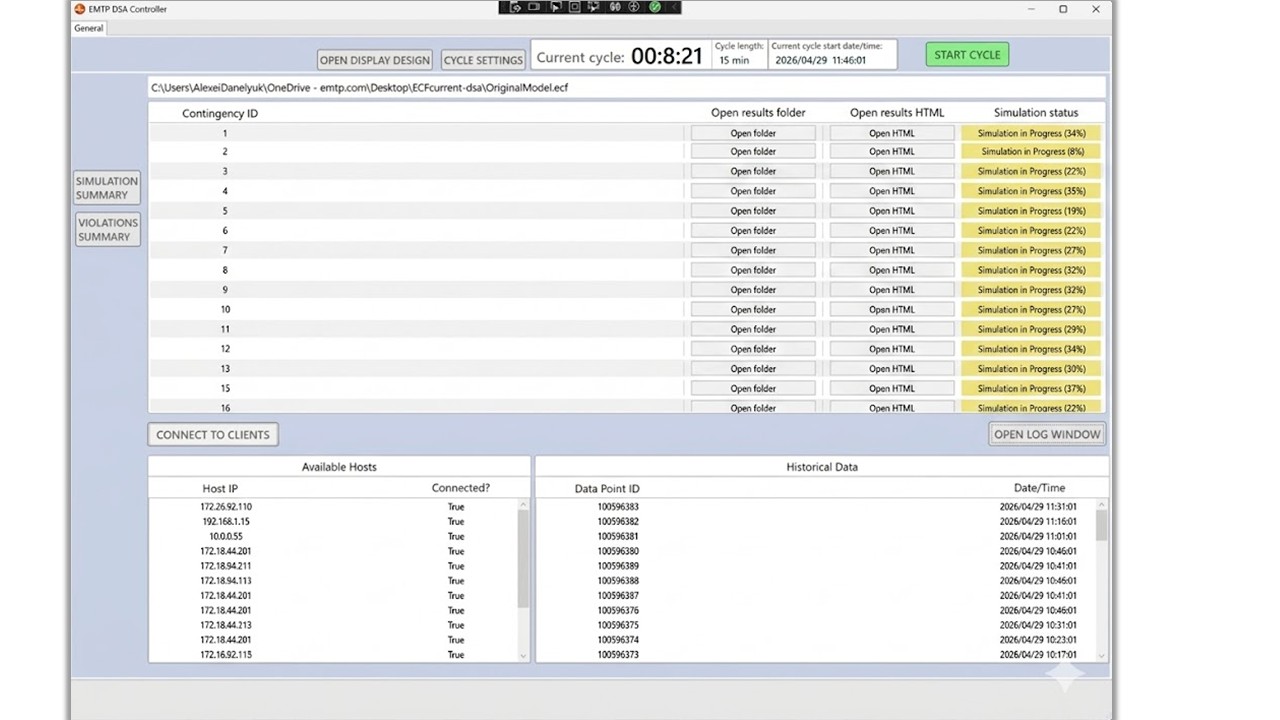Image resolution: width=1280 pixels, height=720 pixels.
Task: Click the rectangle display icon in debug toolbar
Action: 534,7
